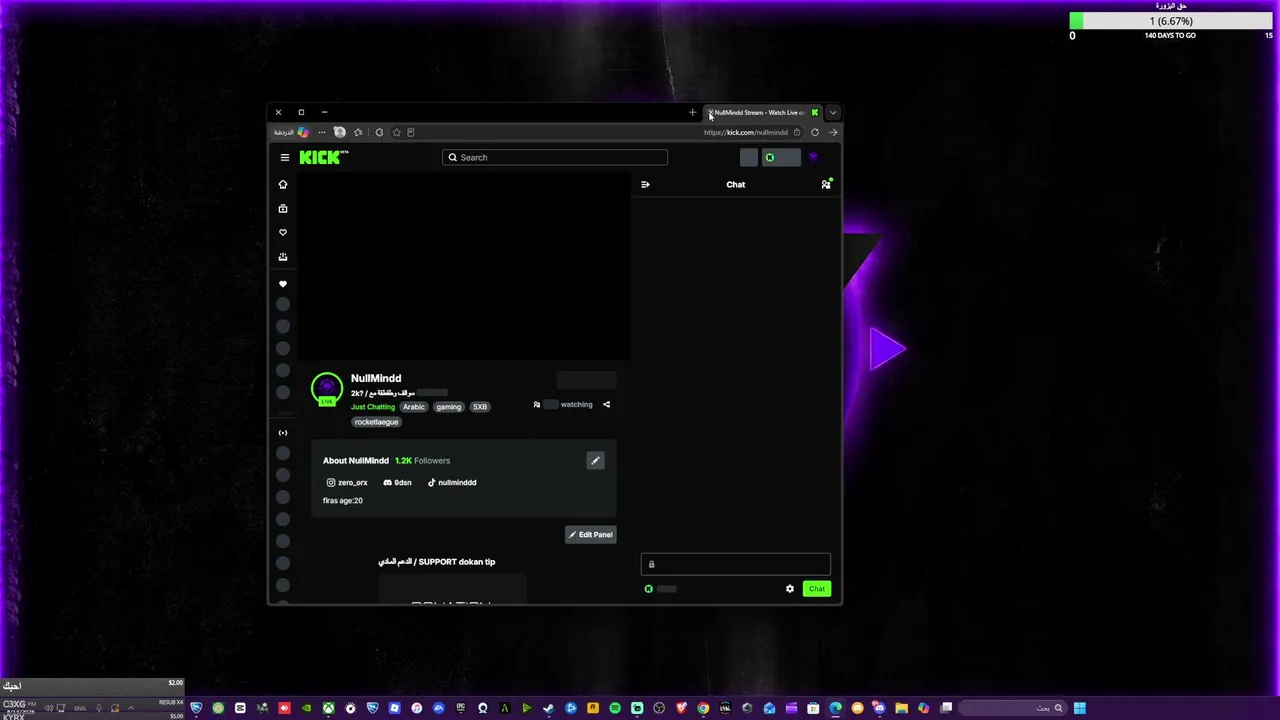This screenshot has width=1280, height=720.
Task: Click the NullMindd channel avatar
Action: tap(327, 388)
